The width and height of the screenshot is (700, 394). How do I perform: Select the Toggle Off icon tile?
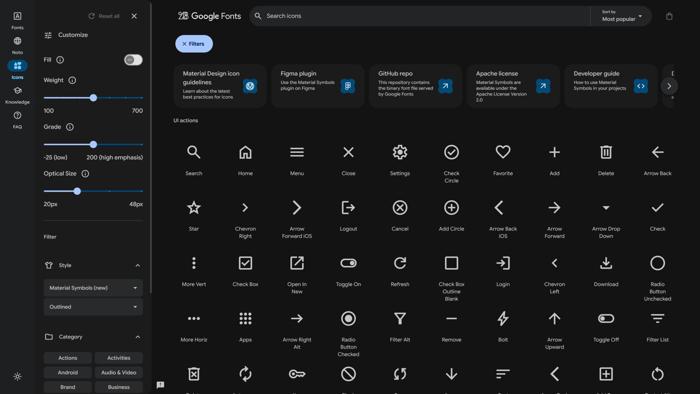pyautogui.click(x=606, y=326)
